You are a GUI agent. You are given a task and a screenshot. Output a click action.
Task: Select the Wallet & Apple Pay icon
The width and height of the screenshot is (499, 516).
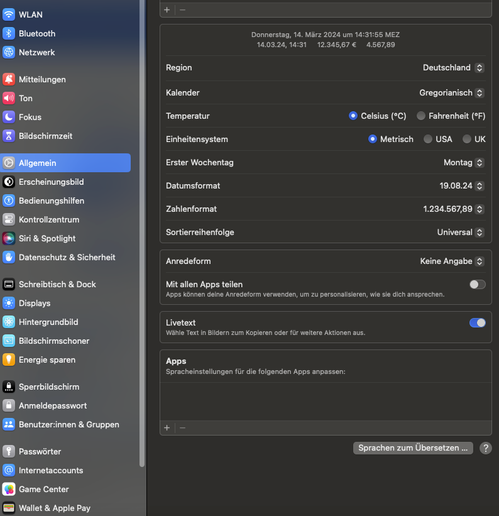coord(9,508)
